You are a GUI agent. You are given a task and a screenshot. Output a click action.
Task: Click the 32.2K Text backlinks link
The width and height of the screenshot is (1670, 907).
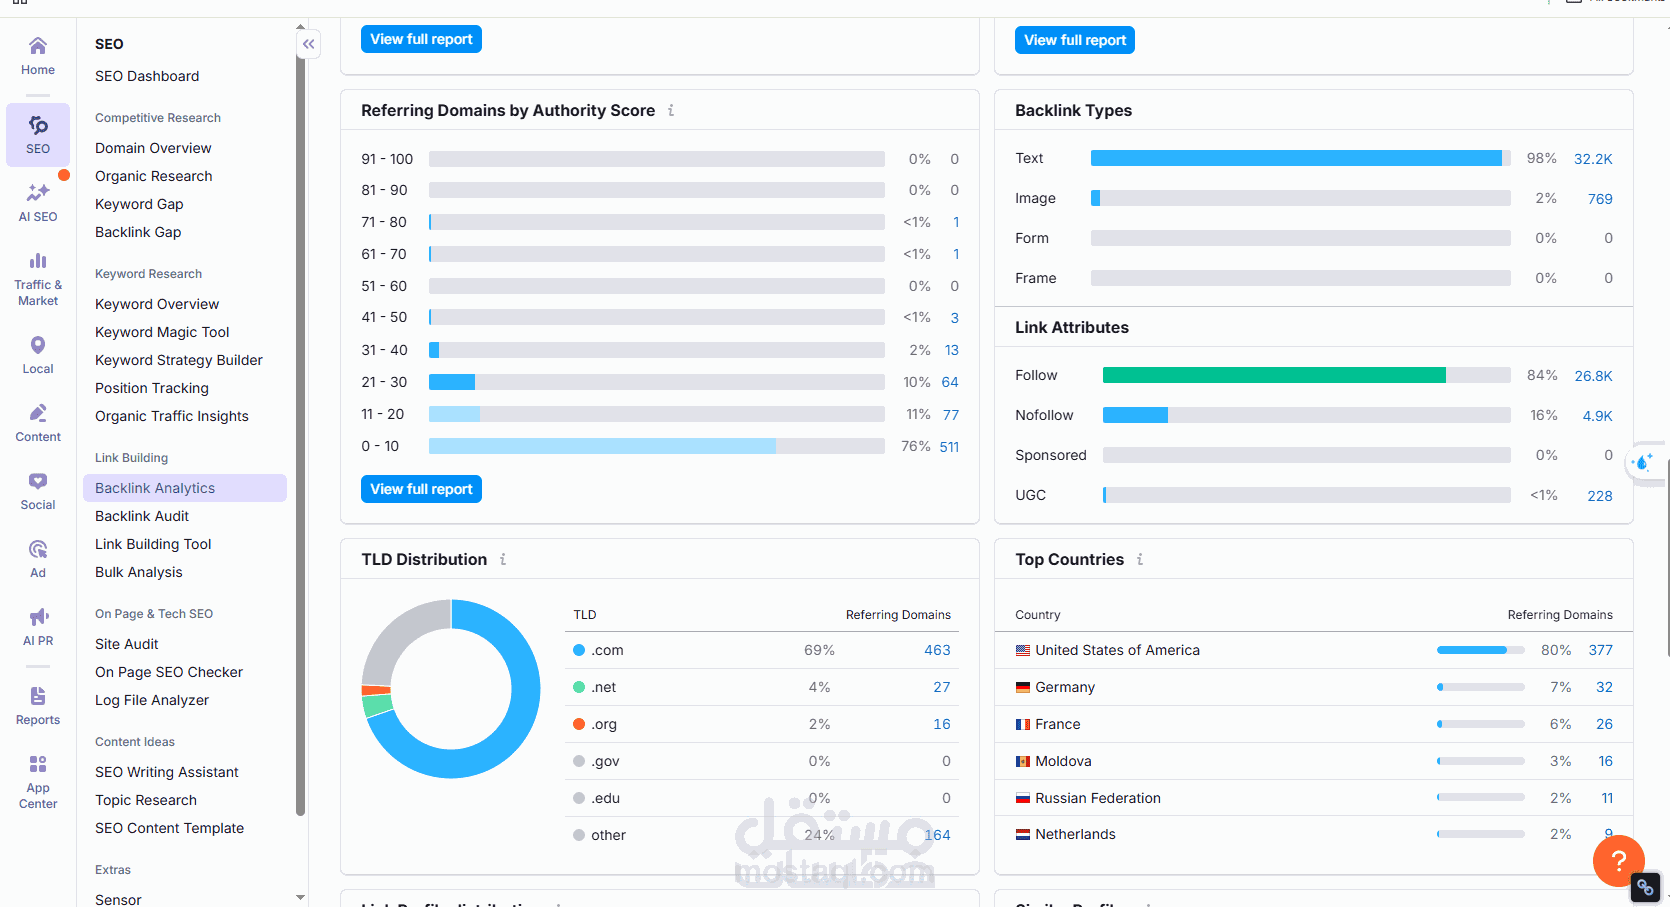(x=1593, y=159)
